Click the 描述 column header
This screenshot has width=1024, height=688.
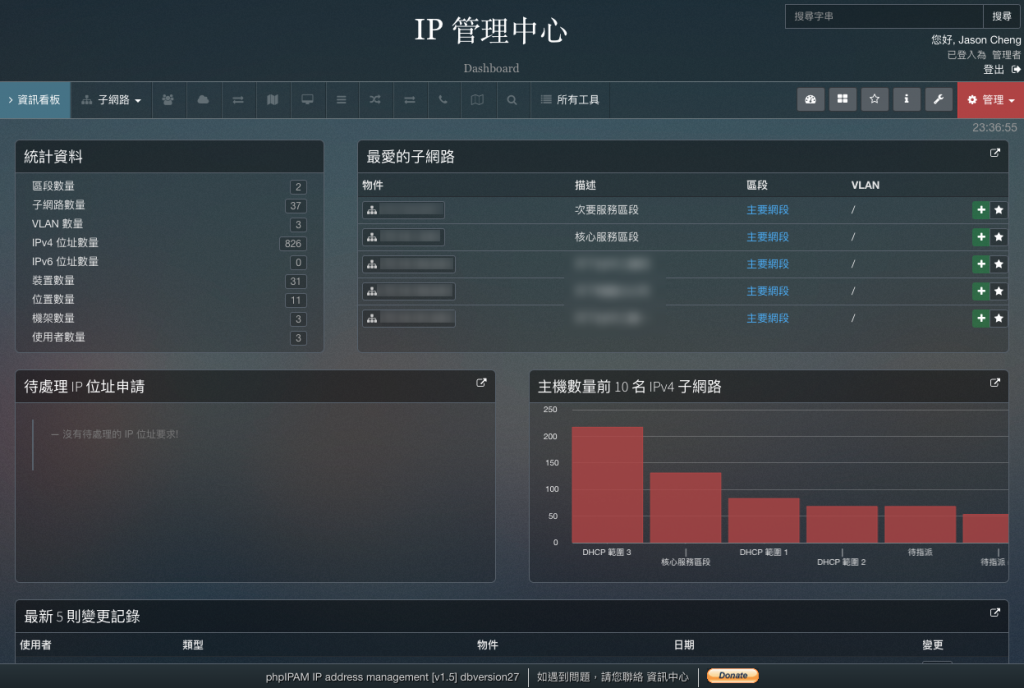[585, 185]
